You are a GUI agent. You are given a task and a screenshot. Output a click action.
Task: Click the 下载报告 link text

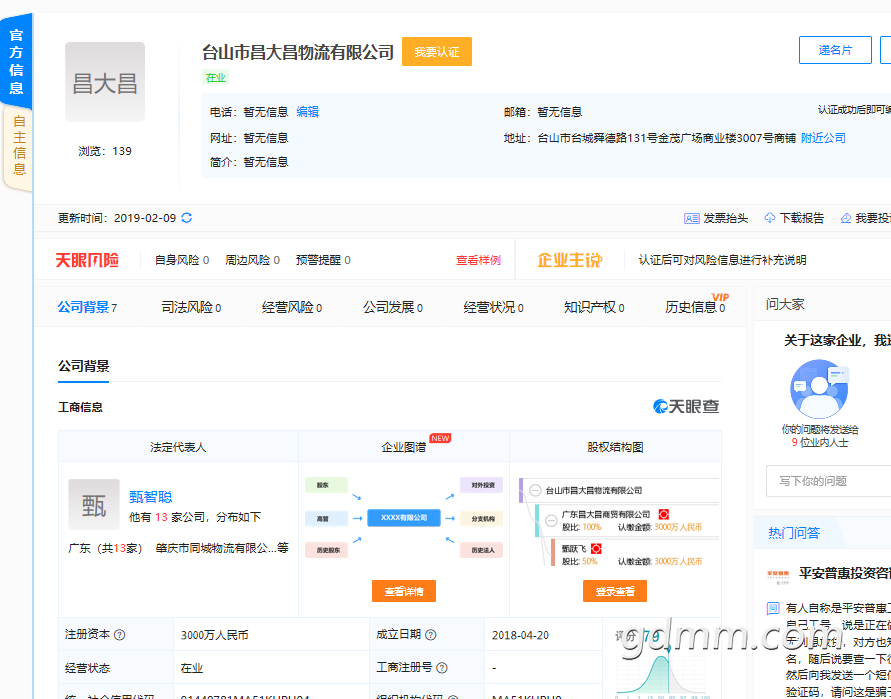tap(802, 218)
